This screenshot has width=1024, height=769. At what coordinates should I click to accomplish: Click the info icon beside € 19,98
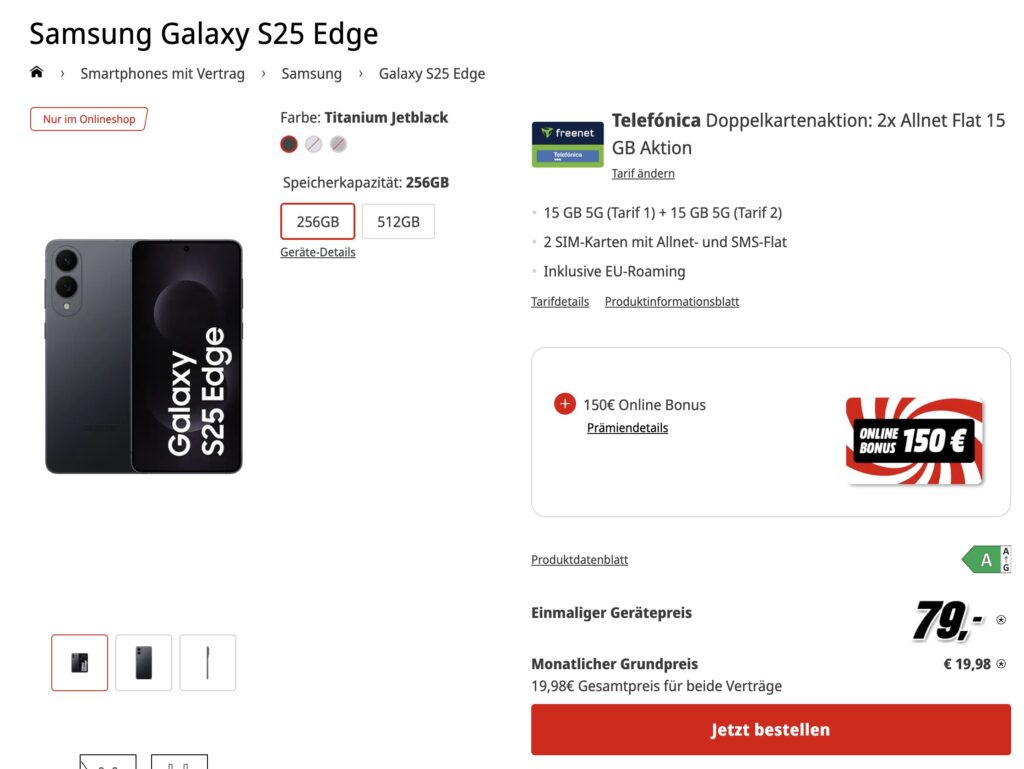point(1001,663)
